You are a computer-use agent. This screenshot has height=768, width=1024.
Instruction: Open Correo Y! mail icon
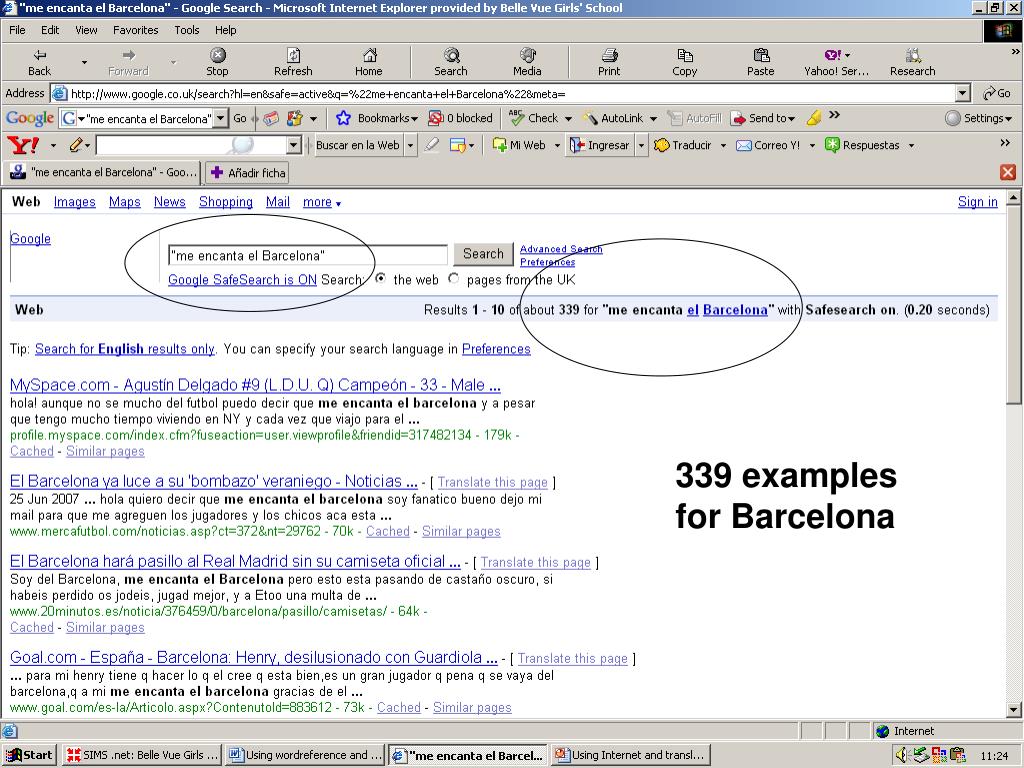[743, 145]
